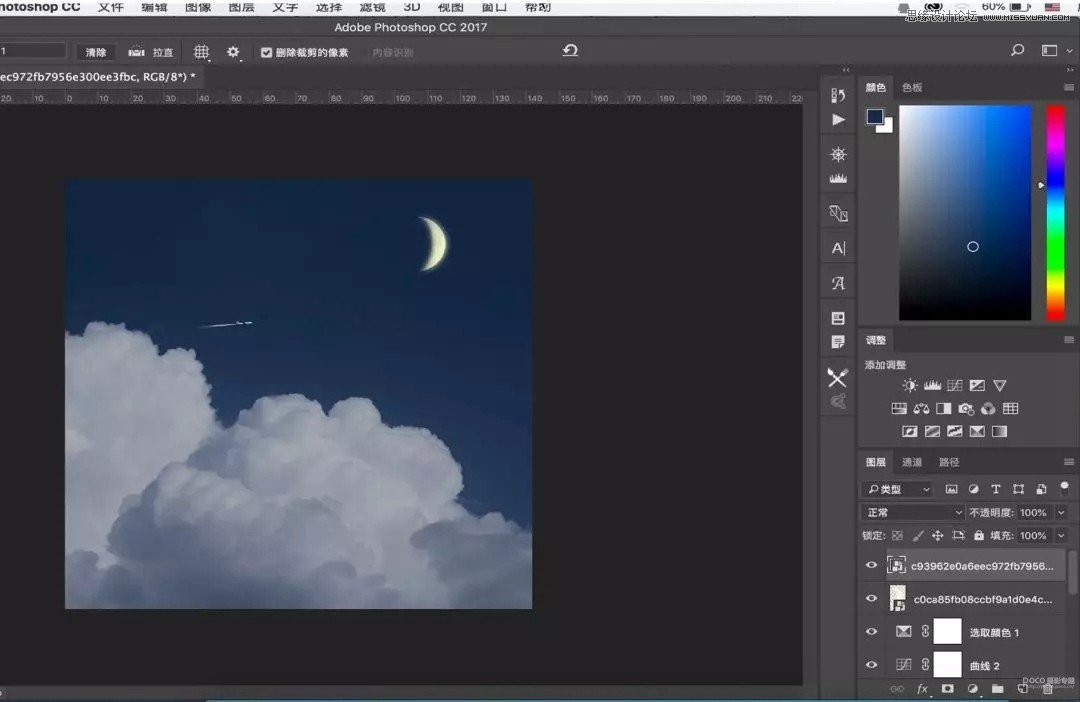
Task: Toggle lock position for the layer
Action: click(x=937, y=535)
